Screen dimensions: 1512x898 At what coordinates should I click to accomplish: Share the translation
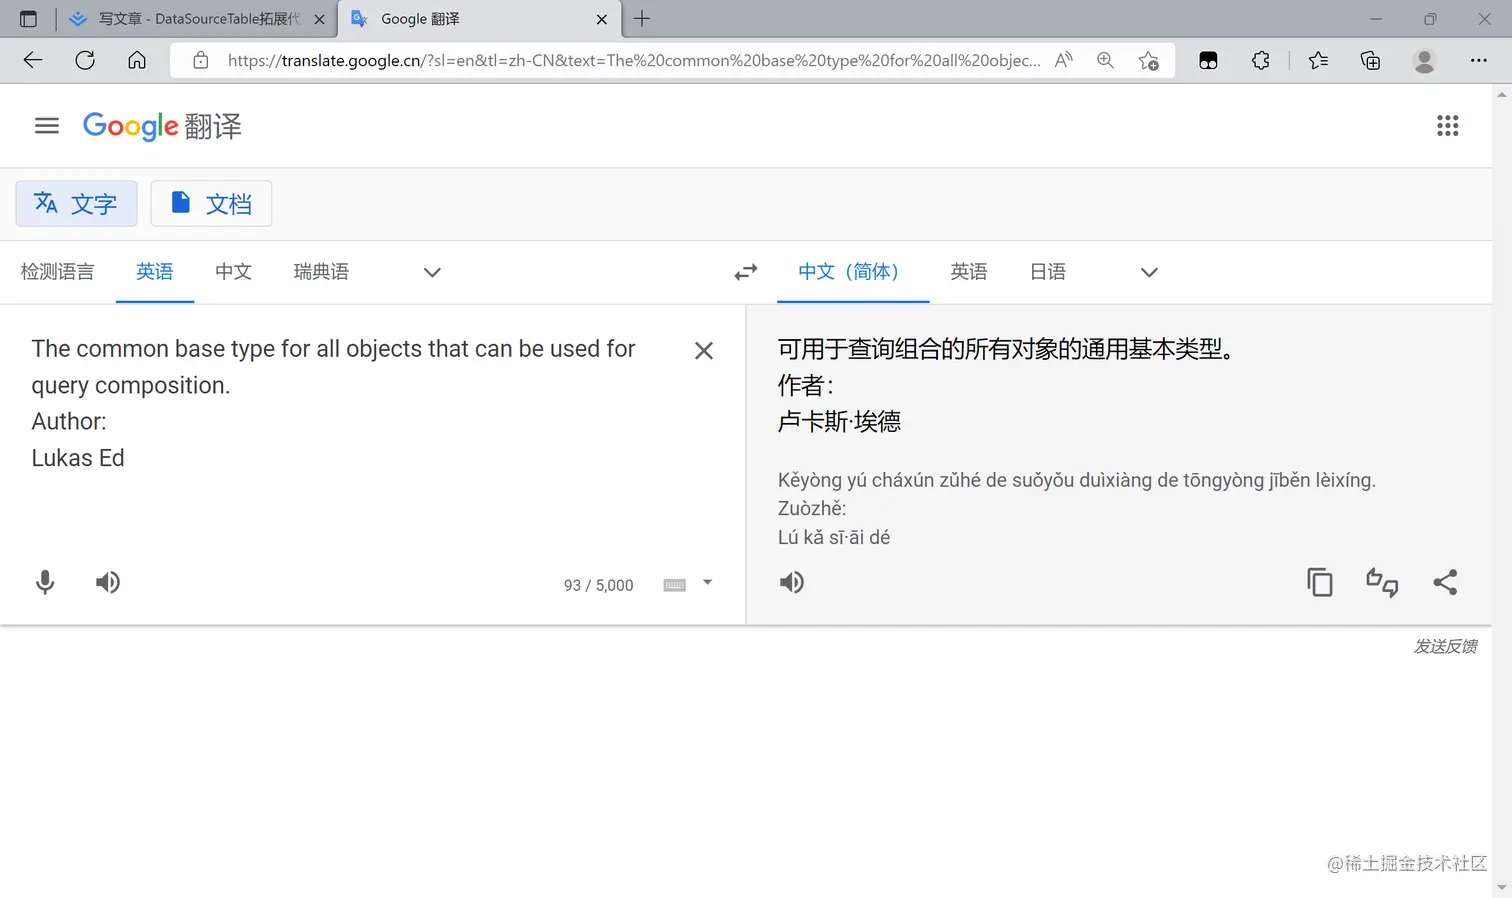(x=1445, y=582)
